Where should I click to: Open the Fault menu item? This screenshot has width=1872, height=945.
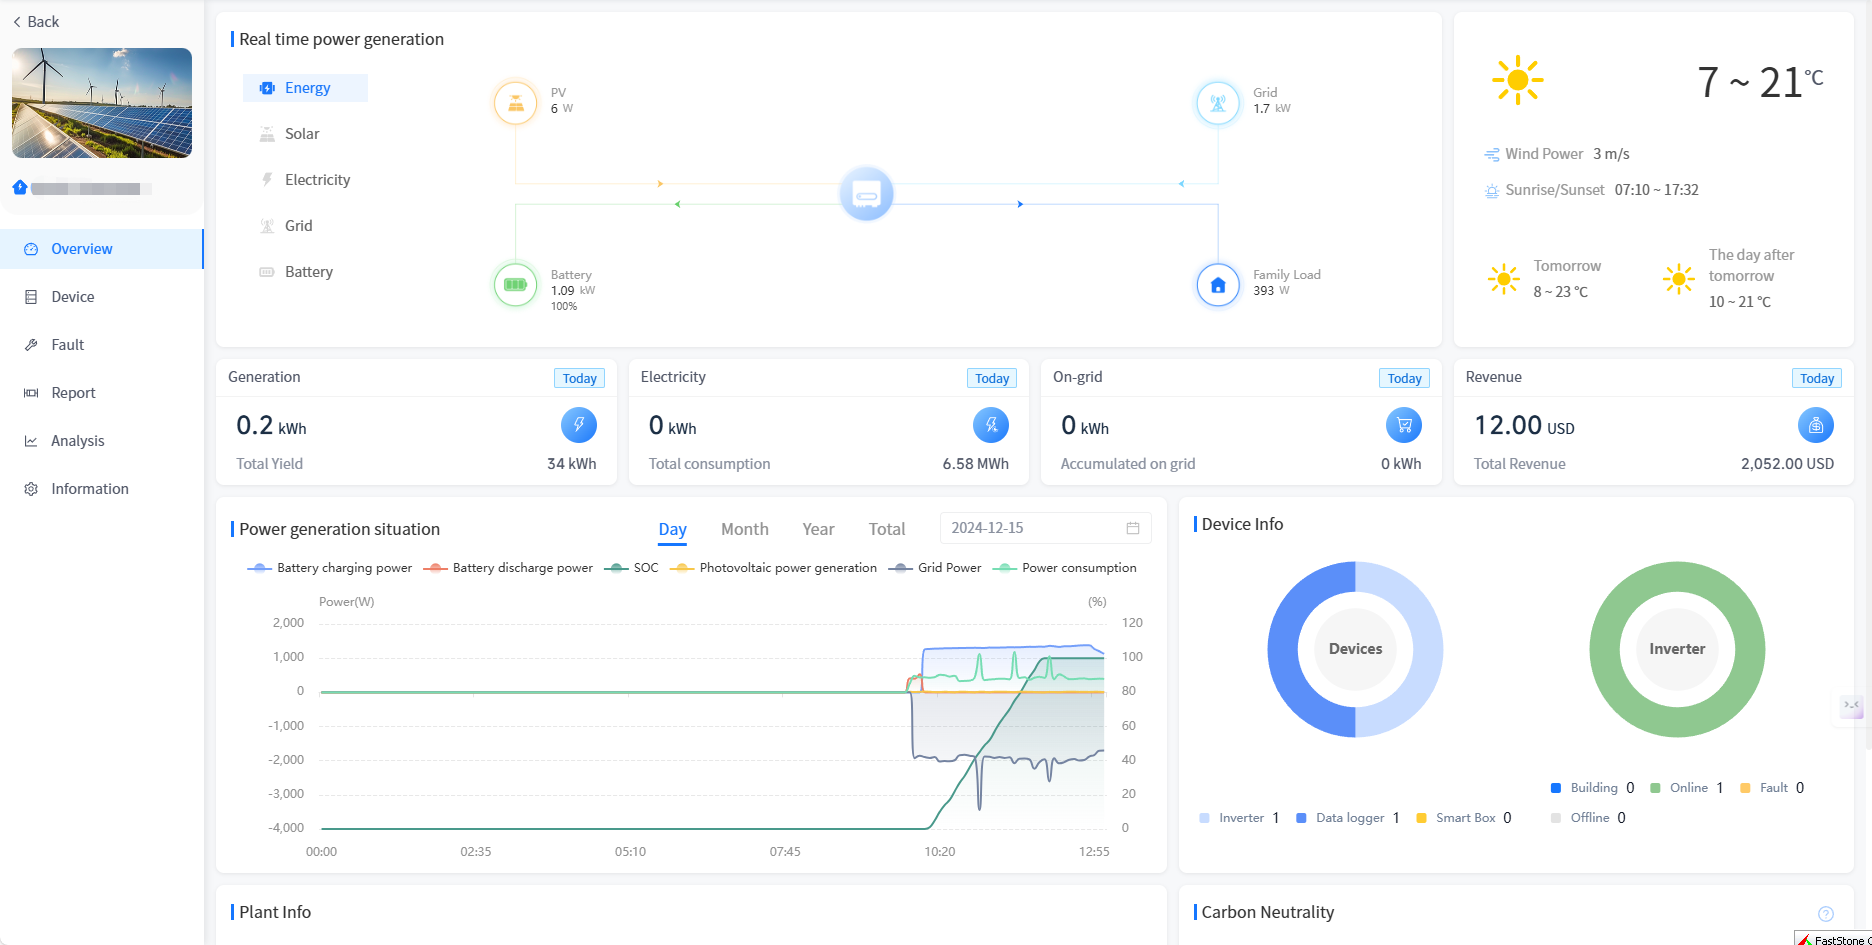click(67, 345)
